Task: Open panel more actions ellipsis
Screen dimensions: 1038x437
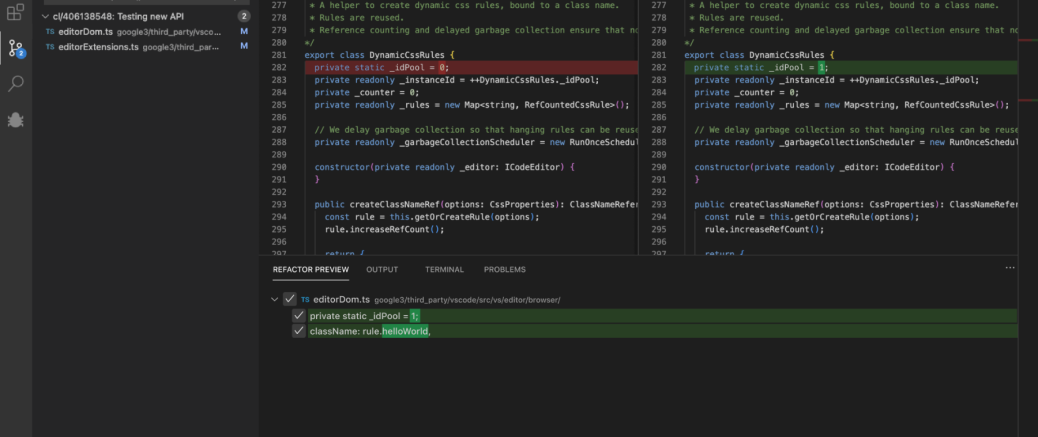Action: 1010,268
